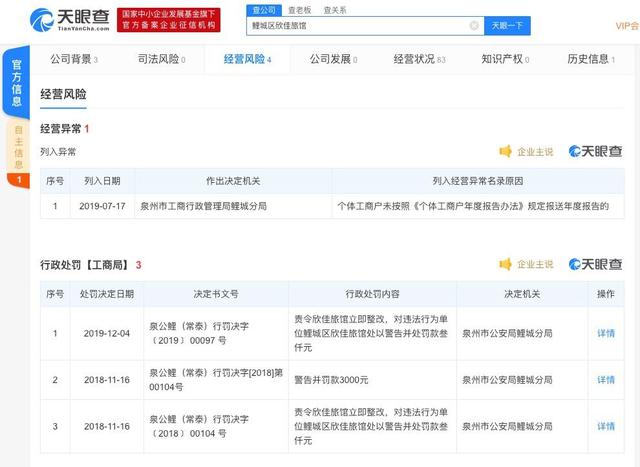
Task: Open 详情 for the 2019-12-04 penalty
Action: tap(606, 334)
